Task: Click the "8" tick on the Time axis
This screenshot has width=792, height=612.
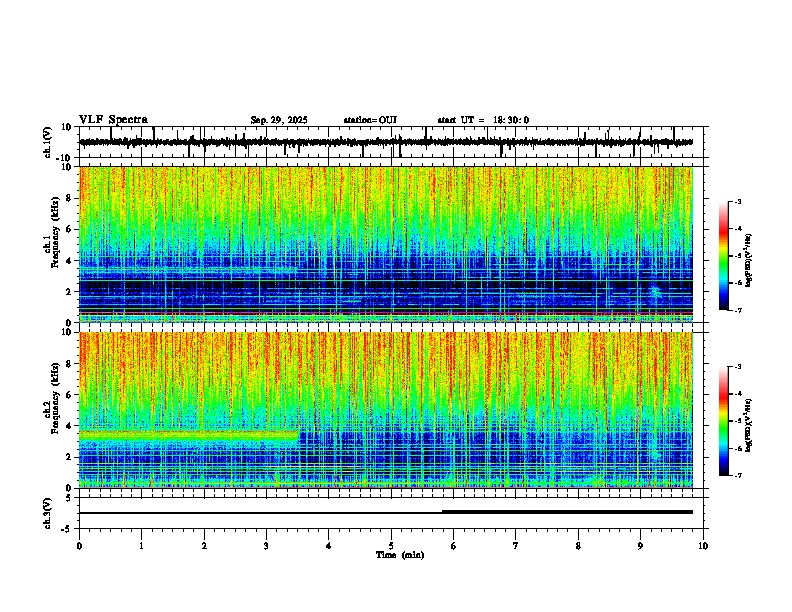Action: [578, 546]
